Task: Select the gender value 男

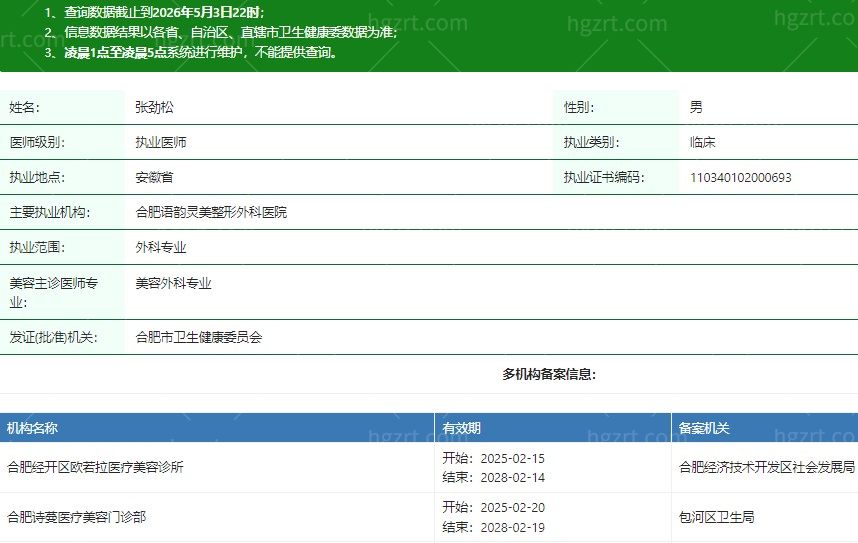Action: click(x=696, y=107)
